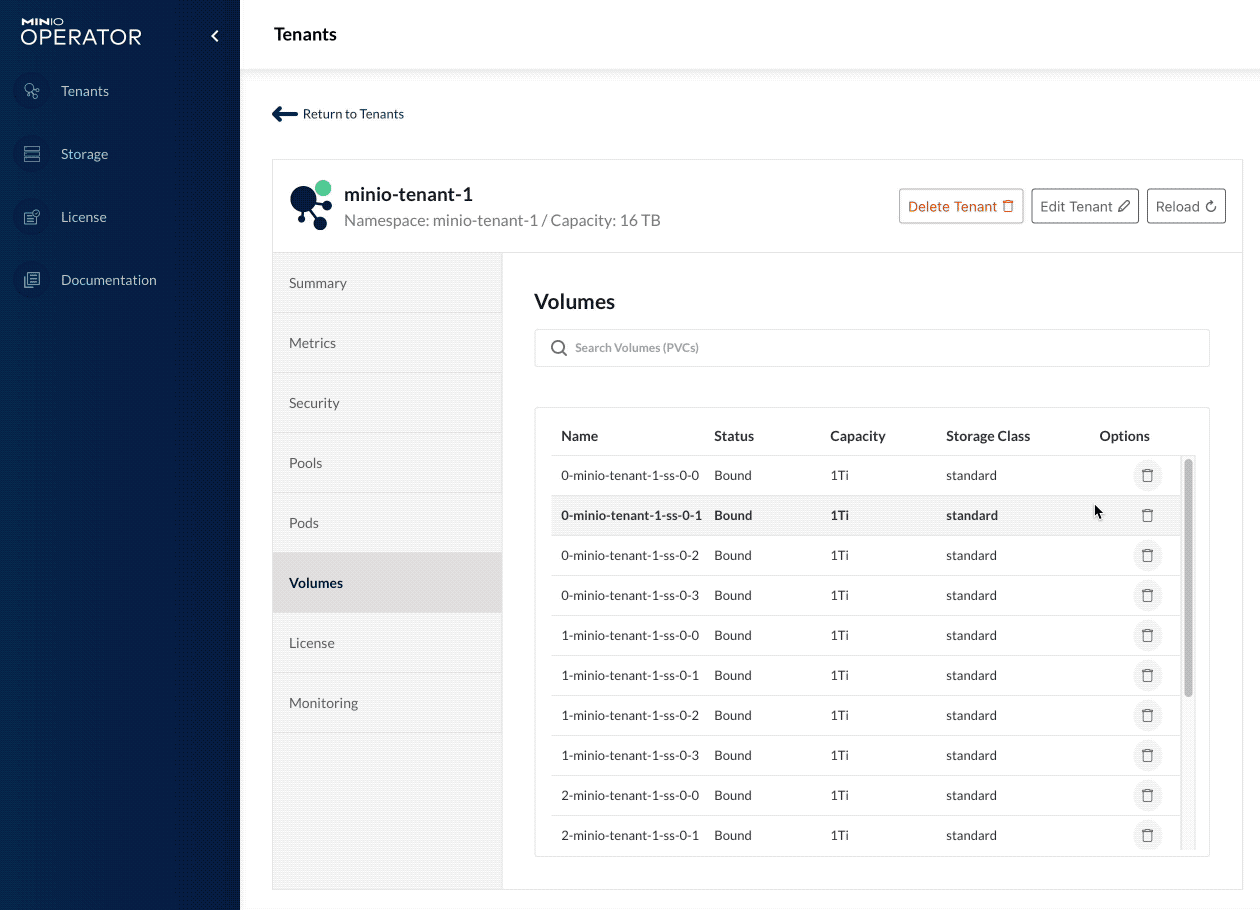Open Storage in the left sidebar
1260x910 pixels.
click(84, 154)
